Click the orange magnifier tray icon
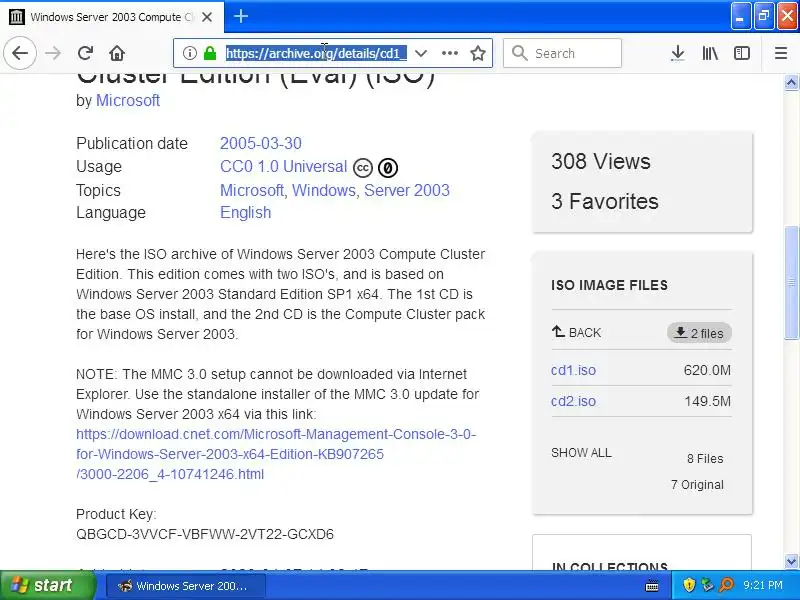800x600 pixels. click(726, 585)
